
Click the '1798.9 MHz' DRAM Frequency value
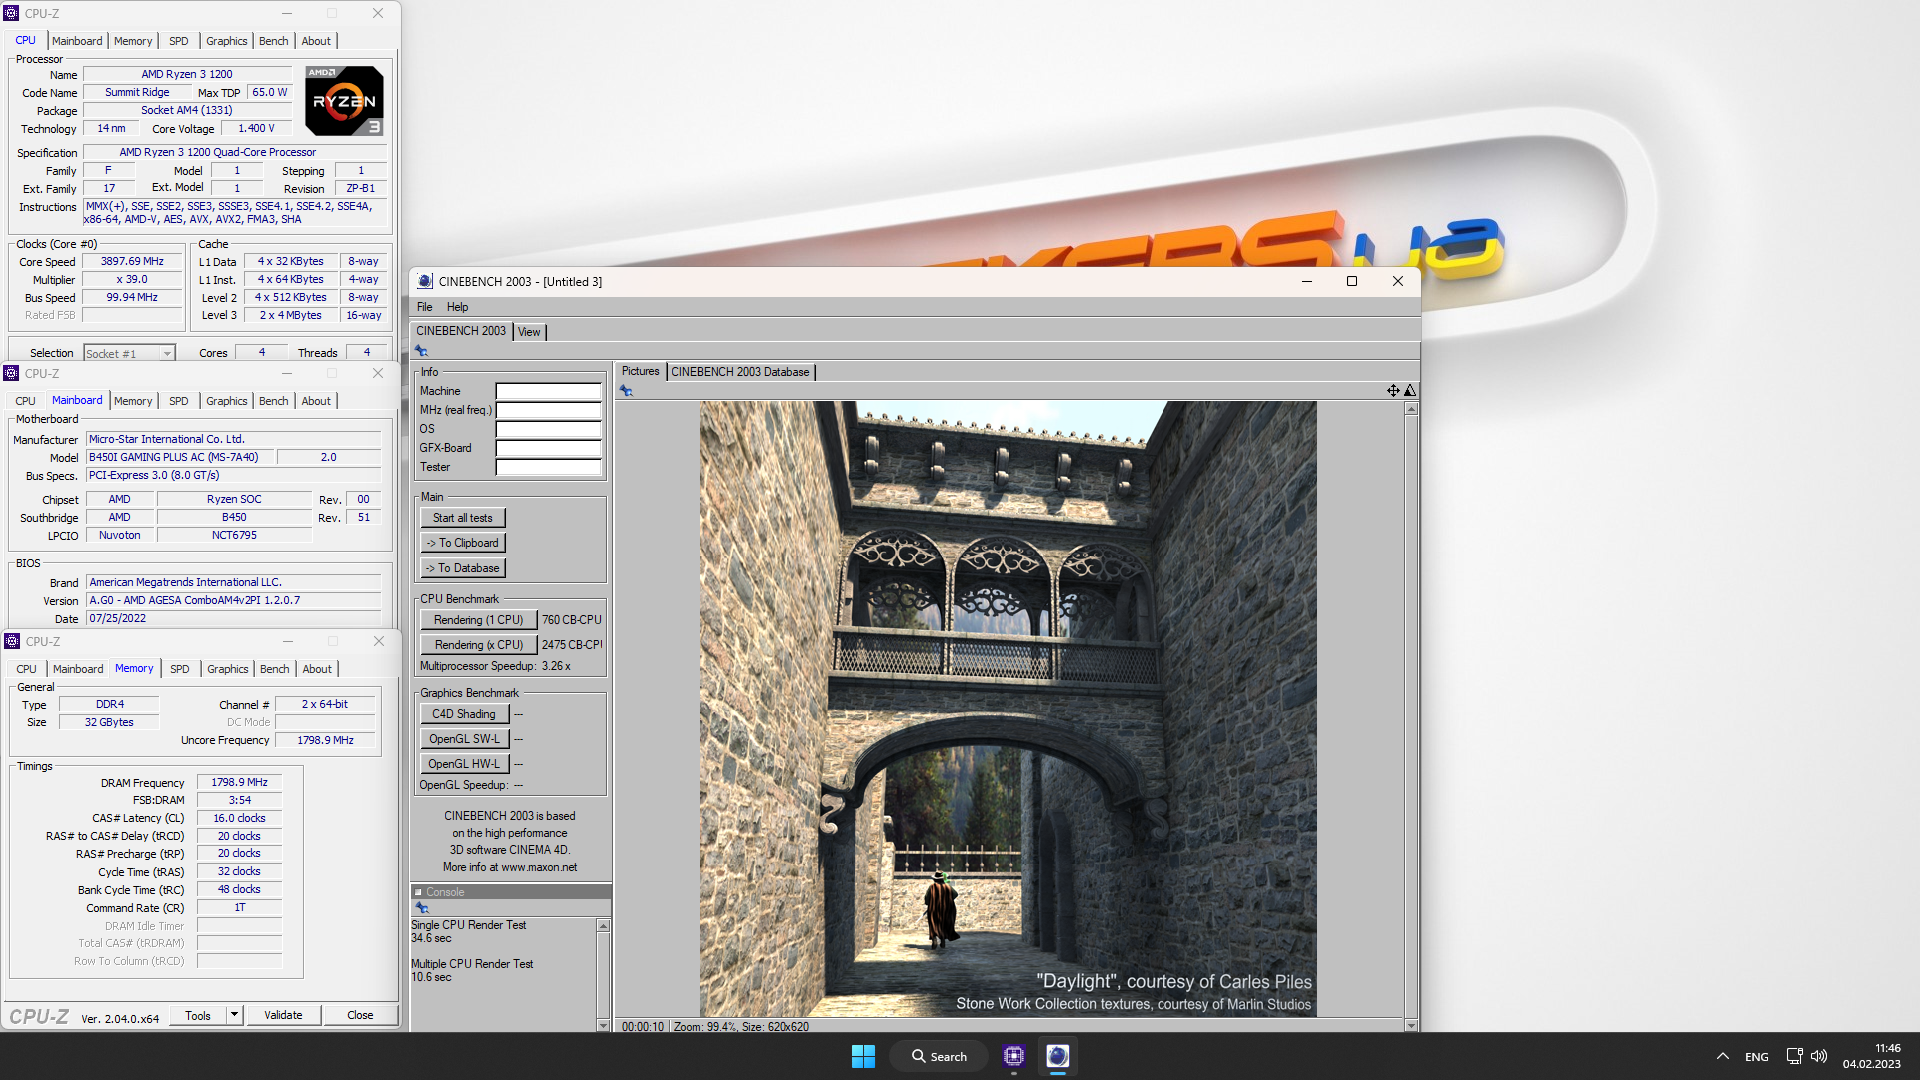(240, 782)
